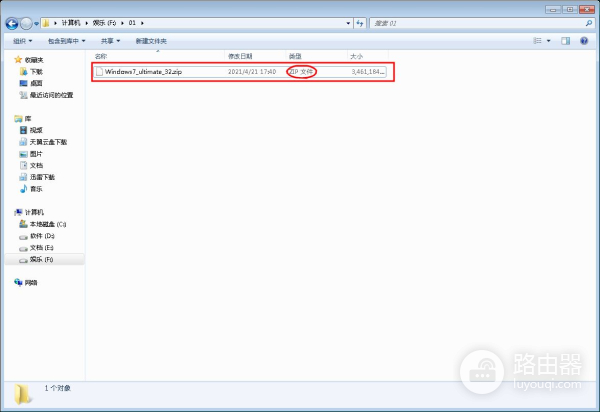
Task: Select the 库 libraries node
Action: pos(23,119)
